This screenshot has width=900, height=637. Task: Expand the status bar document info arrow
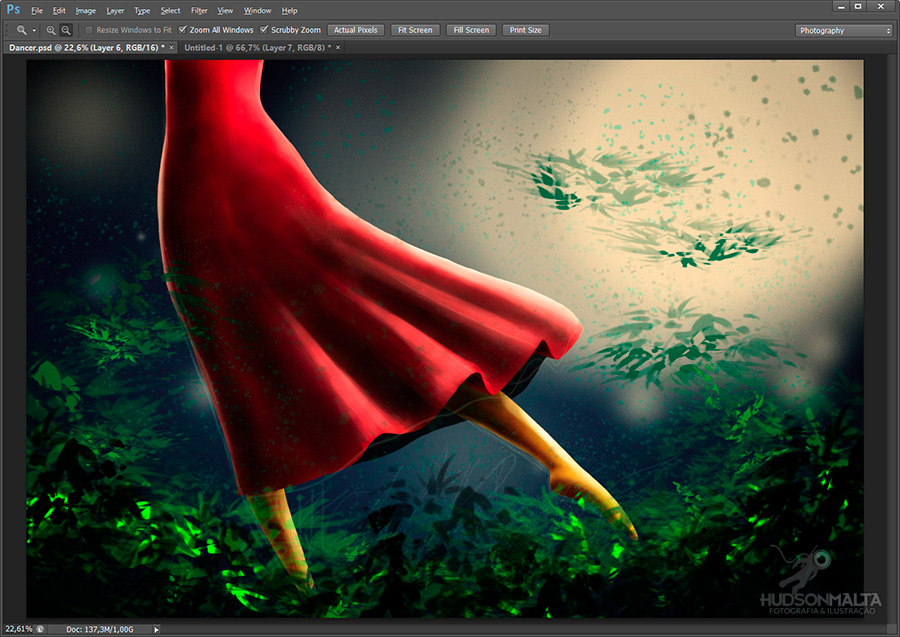[156, 630]
